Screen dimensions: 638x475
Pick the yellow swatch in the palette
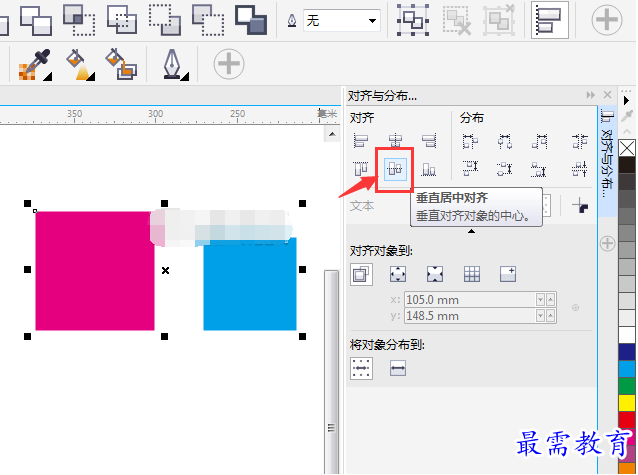pos(627,403)
